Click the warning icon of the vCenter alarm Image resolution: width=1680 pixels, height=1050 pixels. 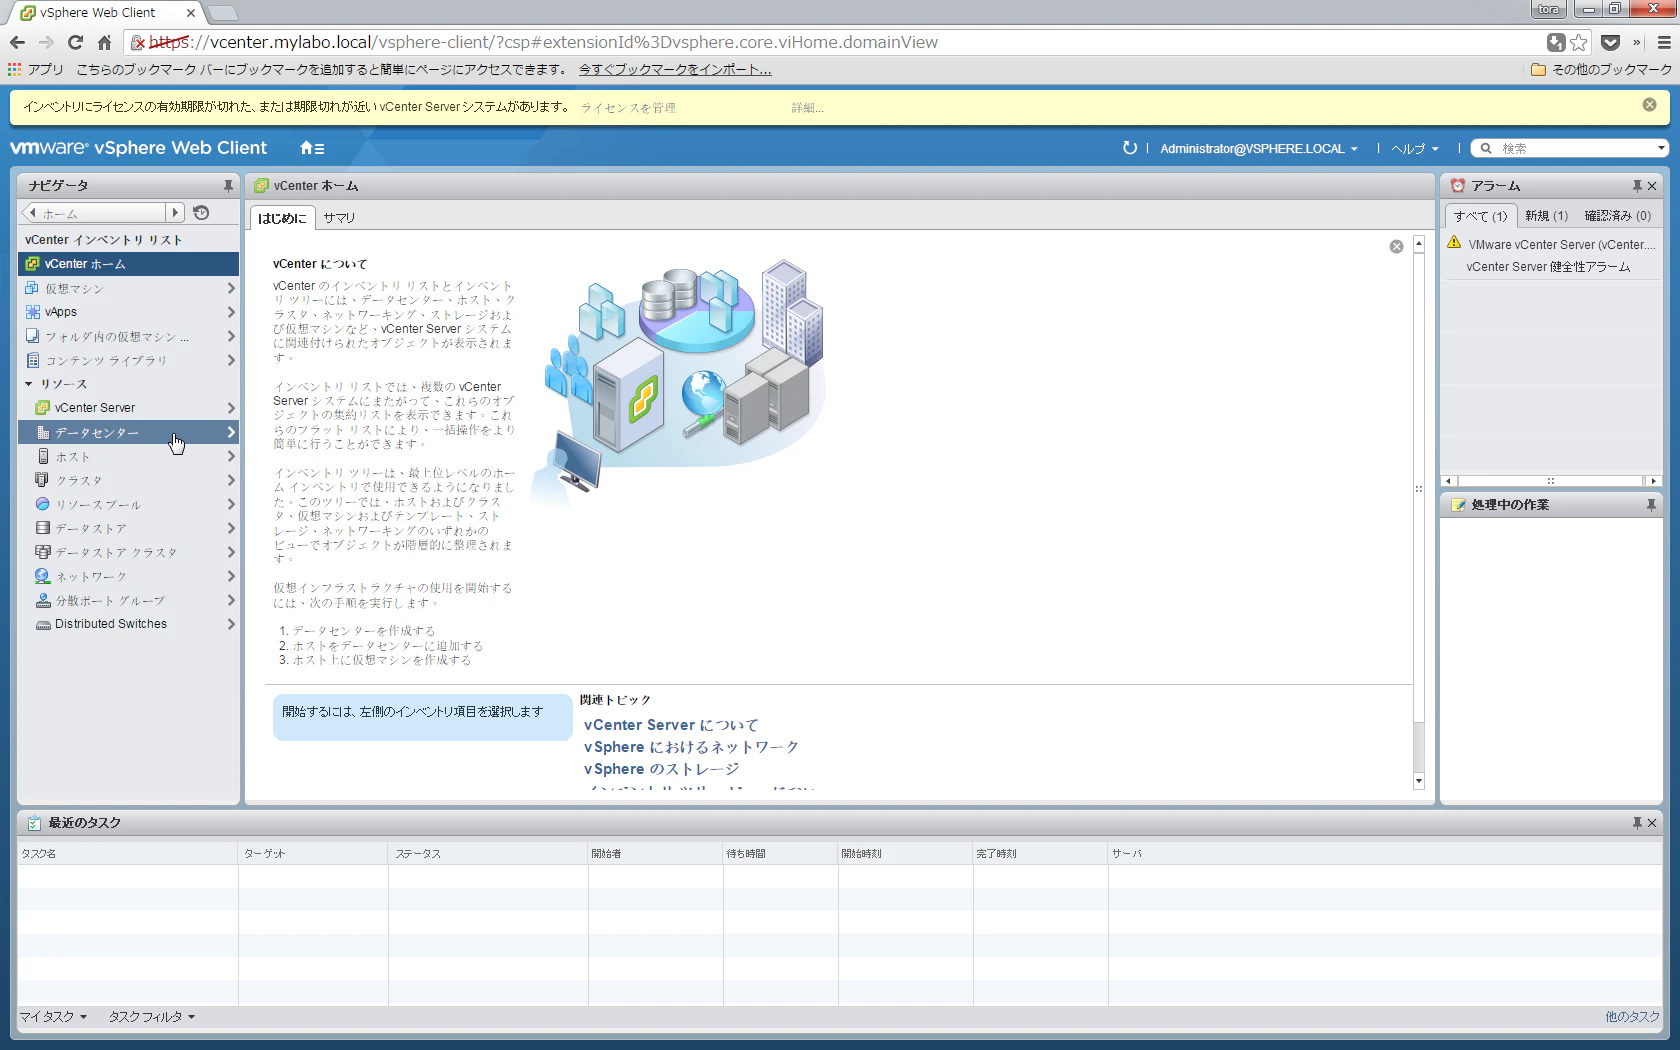tap(1454, 243)
